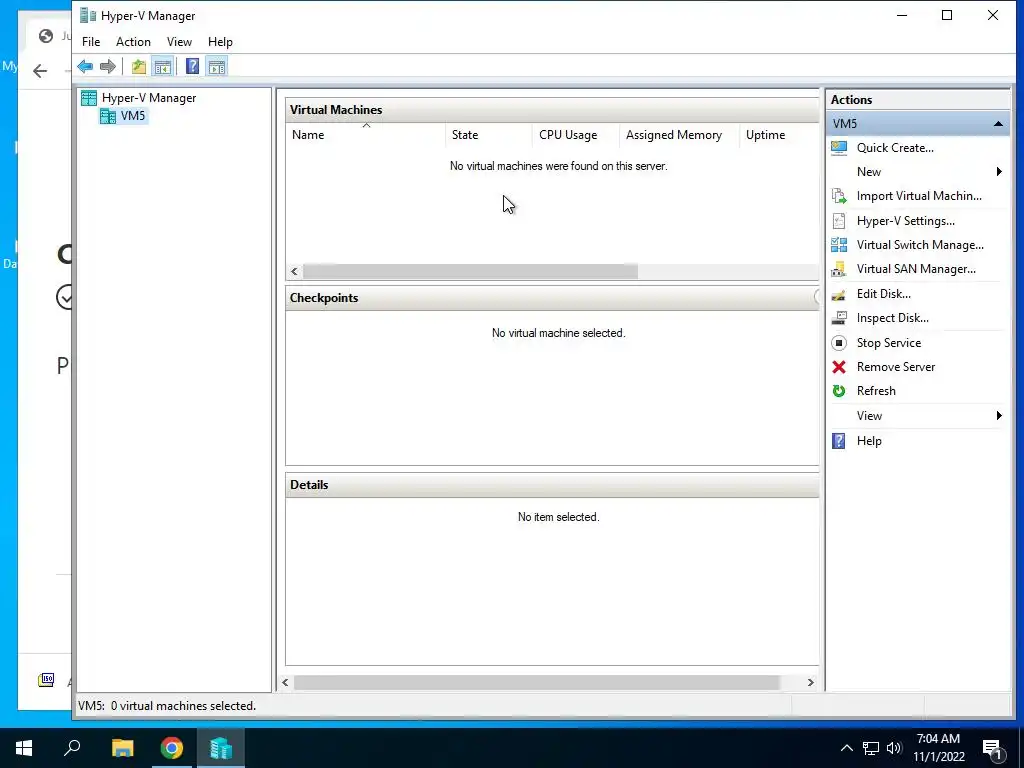
Task: Open the Help menu in menu bar
Action: coord(220,42)
